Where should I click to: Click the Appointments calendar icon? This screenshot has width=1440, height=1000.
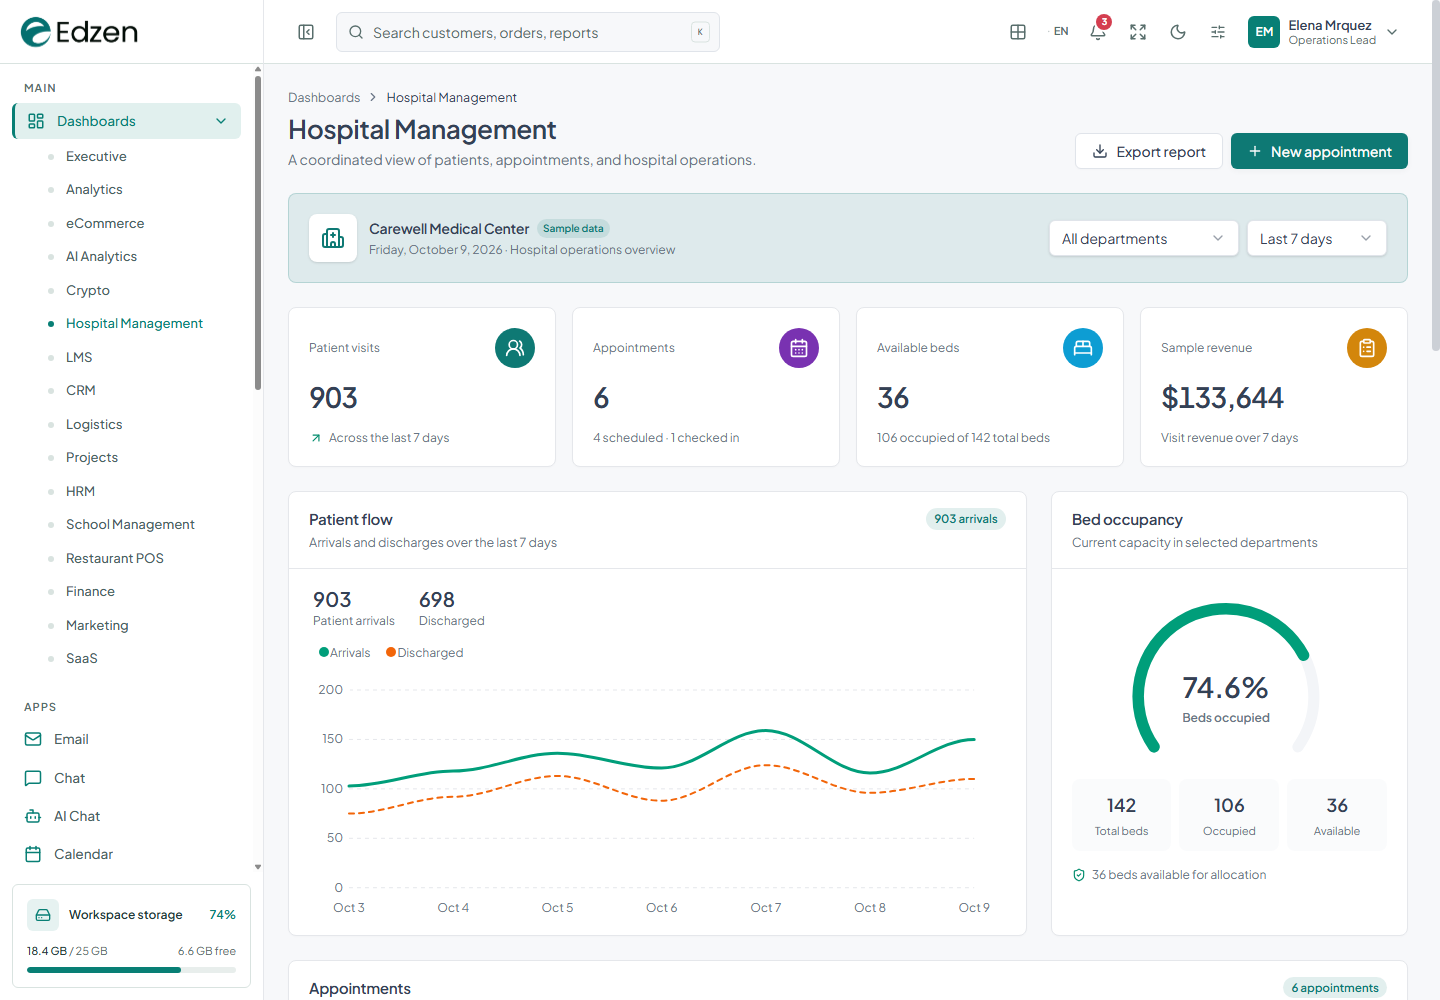tap(799, 348)
